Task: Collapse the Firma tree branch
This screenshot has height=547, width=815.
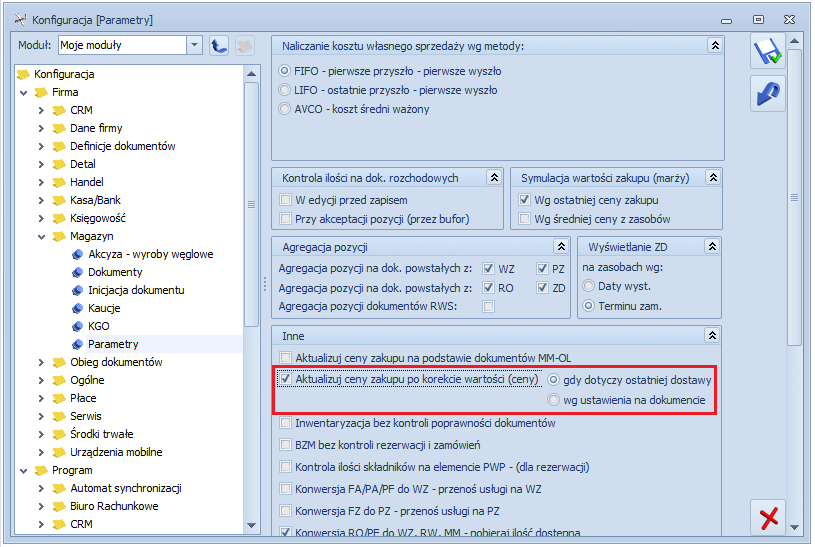Action: 24,93
